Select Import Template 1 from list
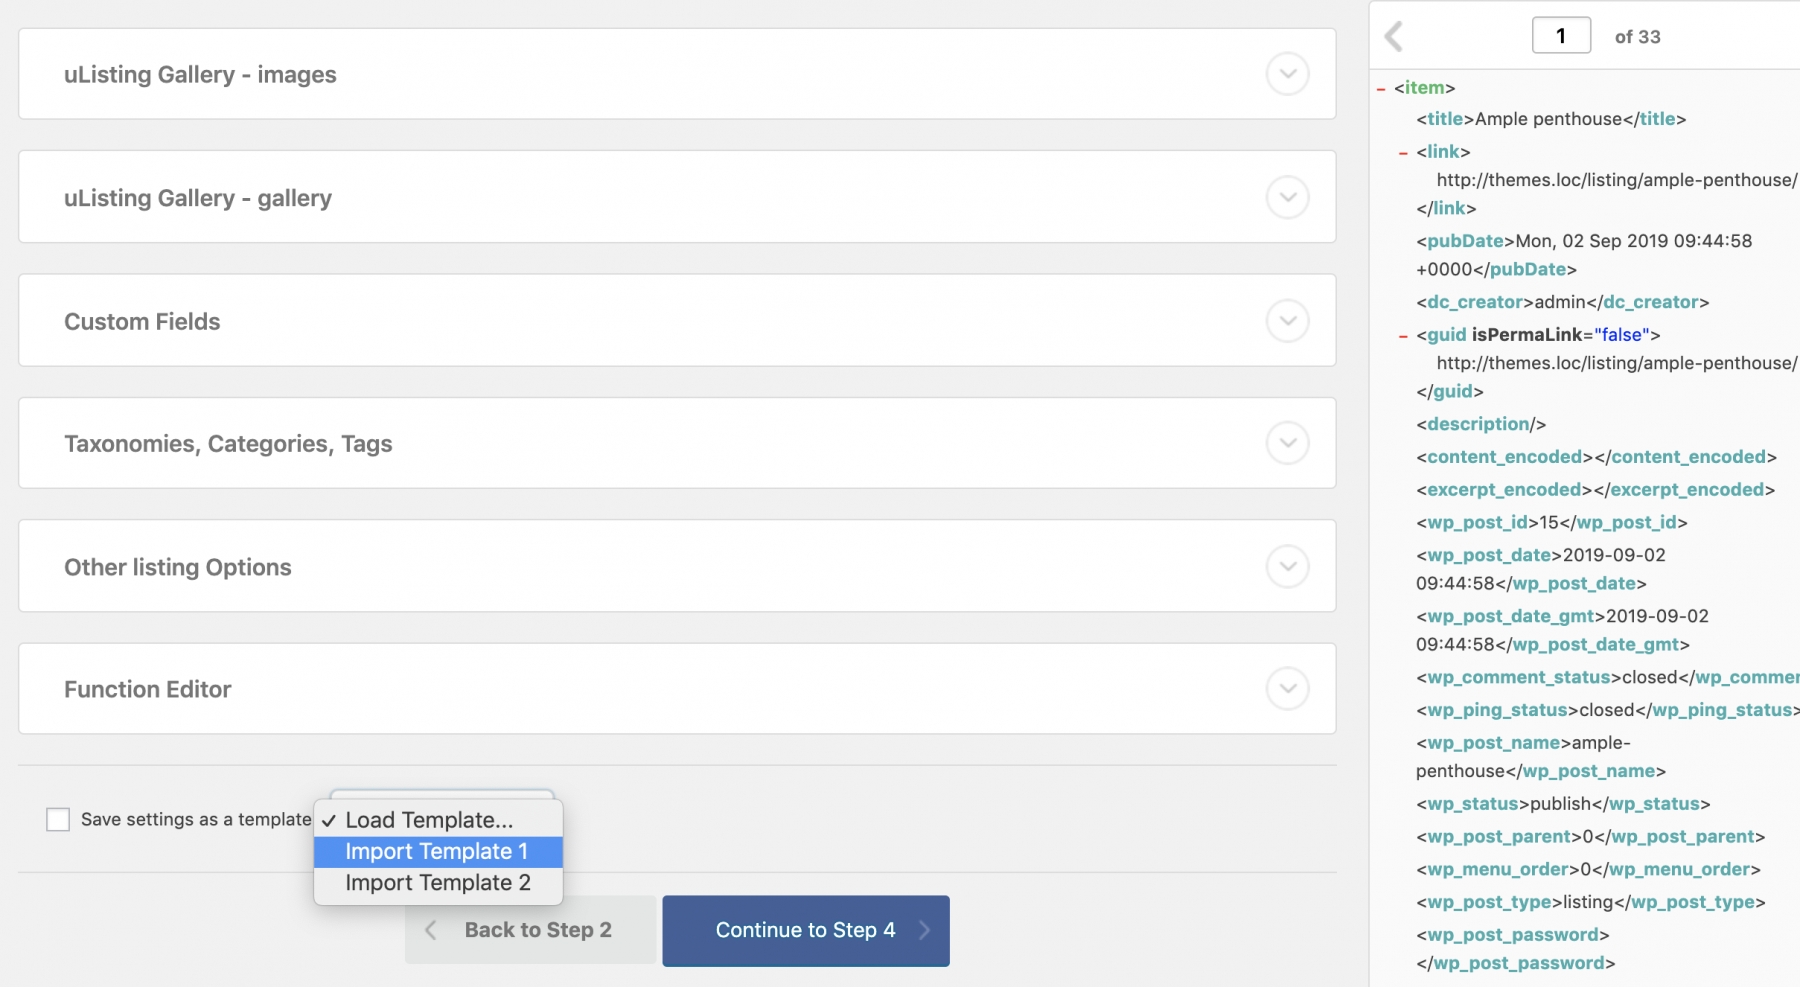1800x987 pixels. [437, 852]
